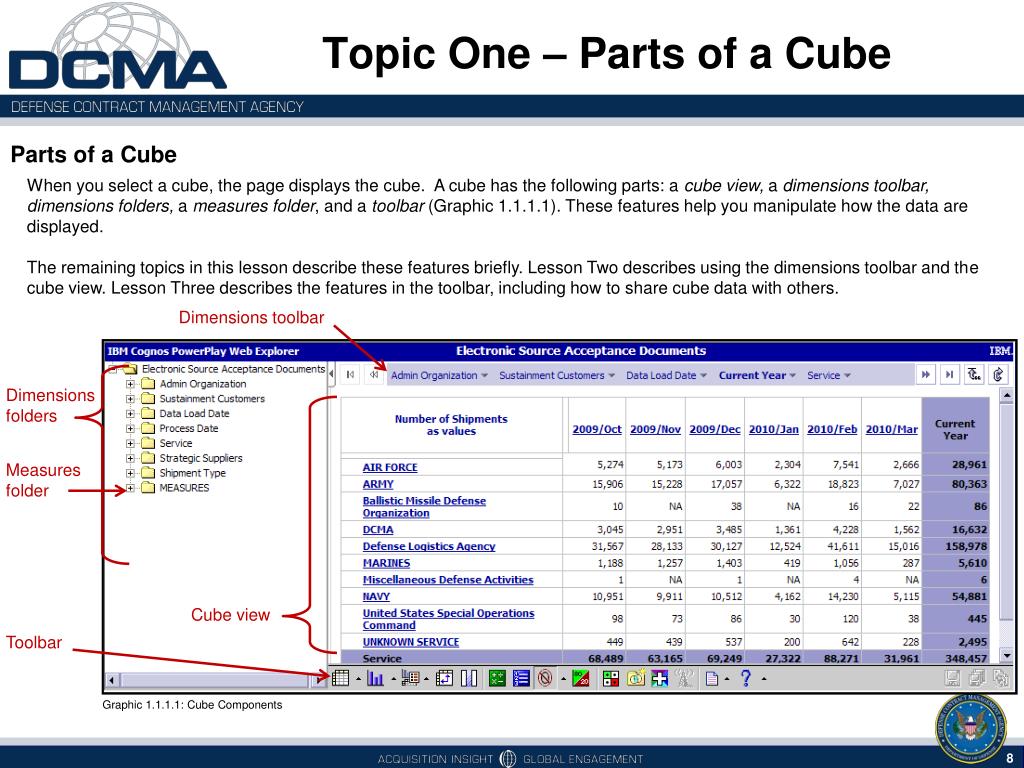The image size is (1024, 768).
Task: Click the first-page arrow in dimensions toolbar
Action: pos(351,375)
